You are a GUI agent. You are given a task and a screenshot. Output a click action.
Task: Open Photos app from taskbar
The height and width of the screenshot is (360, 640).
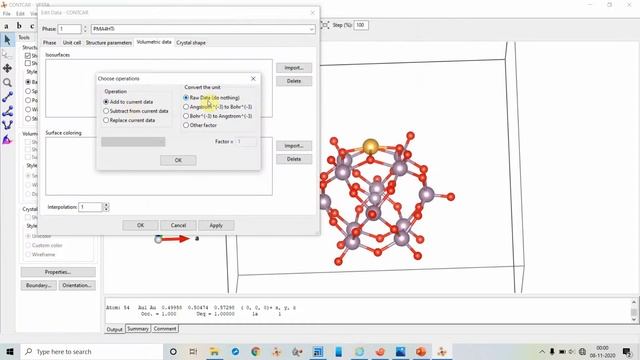click(400, 351)
